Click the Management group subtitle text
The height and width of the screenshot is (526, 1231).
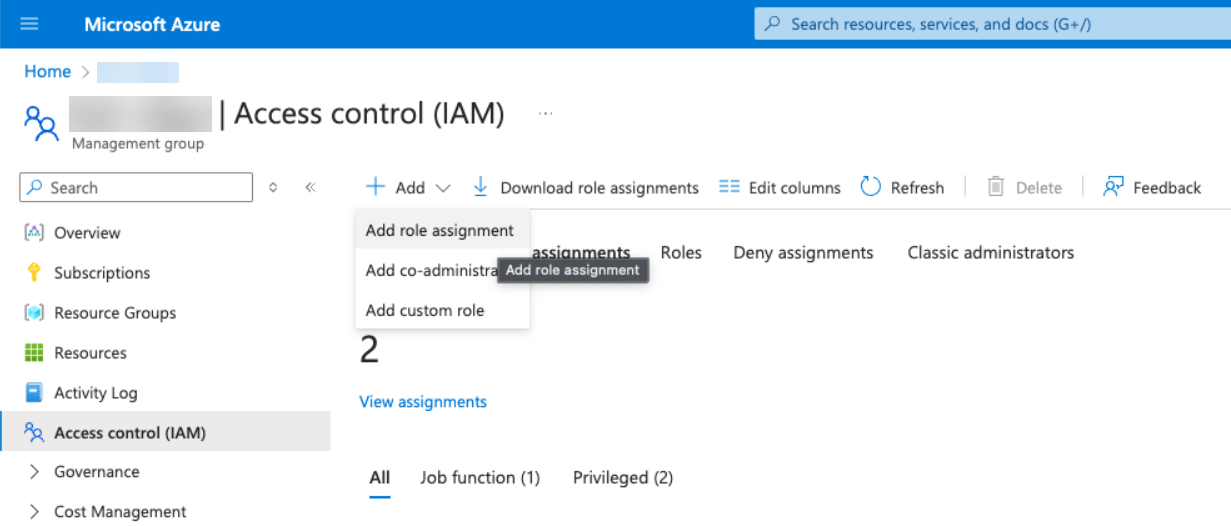pyautogui.click(x=138, y=144)
